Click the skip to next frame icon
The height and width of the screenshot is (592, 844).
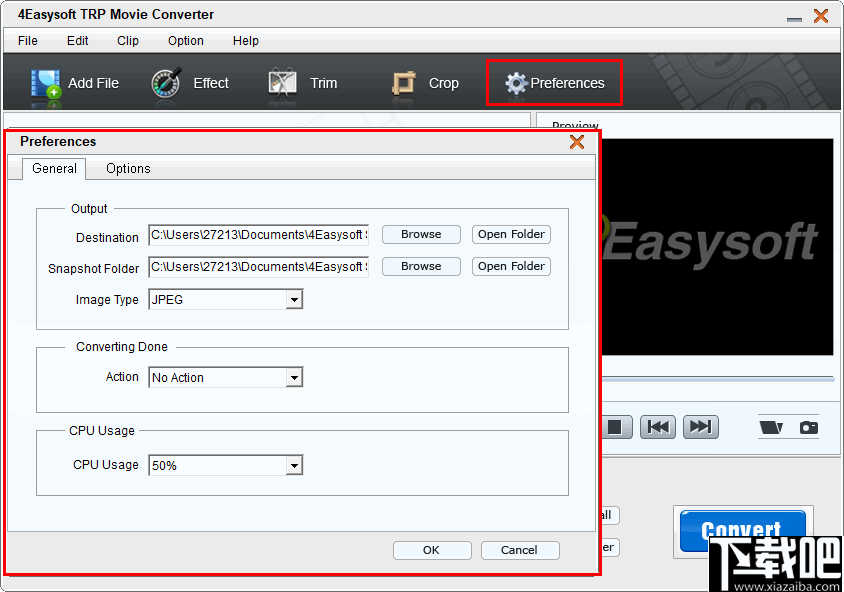pyautogui.click(x=700, y=426)
